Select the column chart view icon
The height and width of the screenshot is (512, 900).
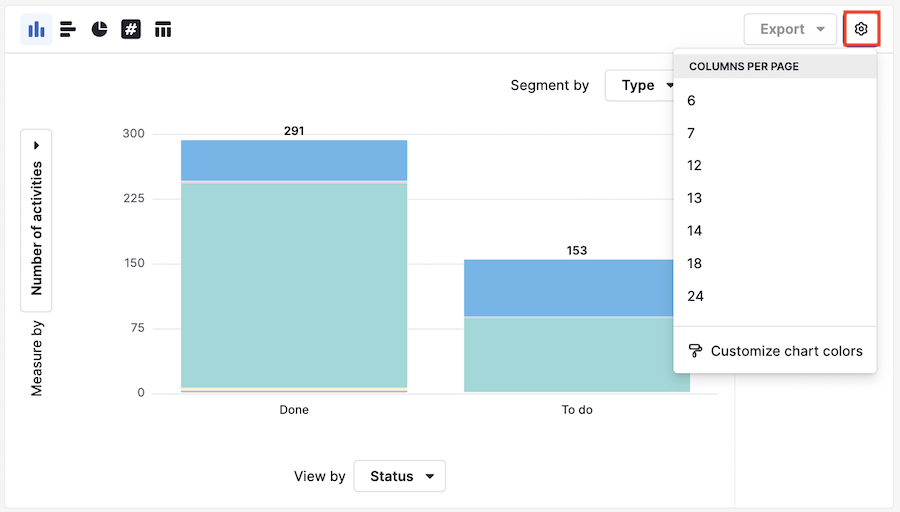[36, 29]
